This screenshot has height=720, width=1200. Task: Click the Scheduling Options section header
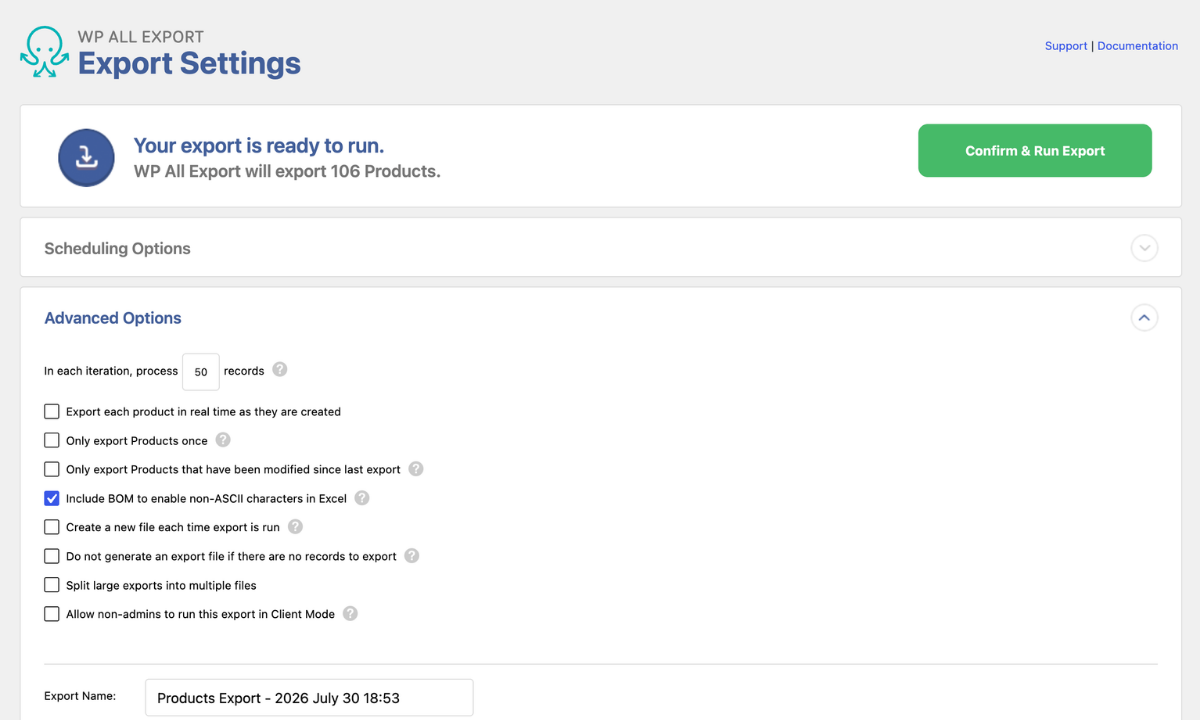[117, 248]
